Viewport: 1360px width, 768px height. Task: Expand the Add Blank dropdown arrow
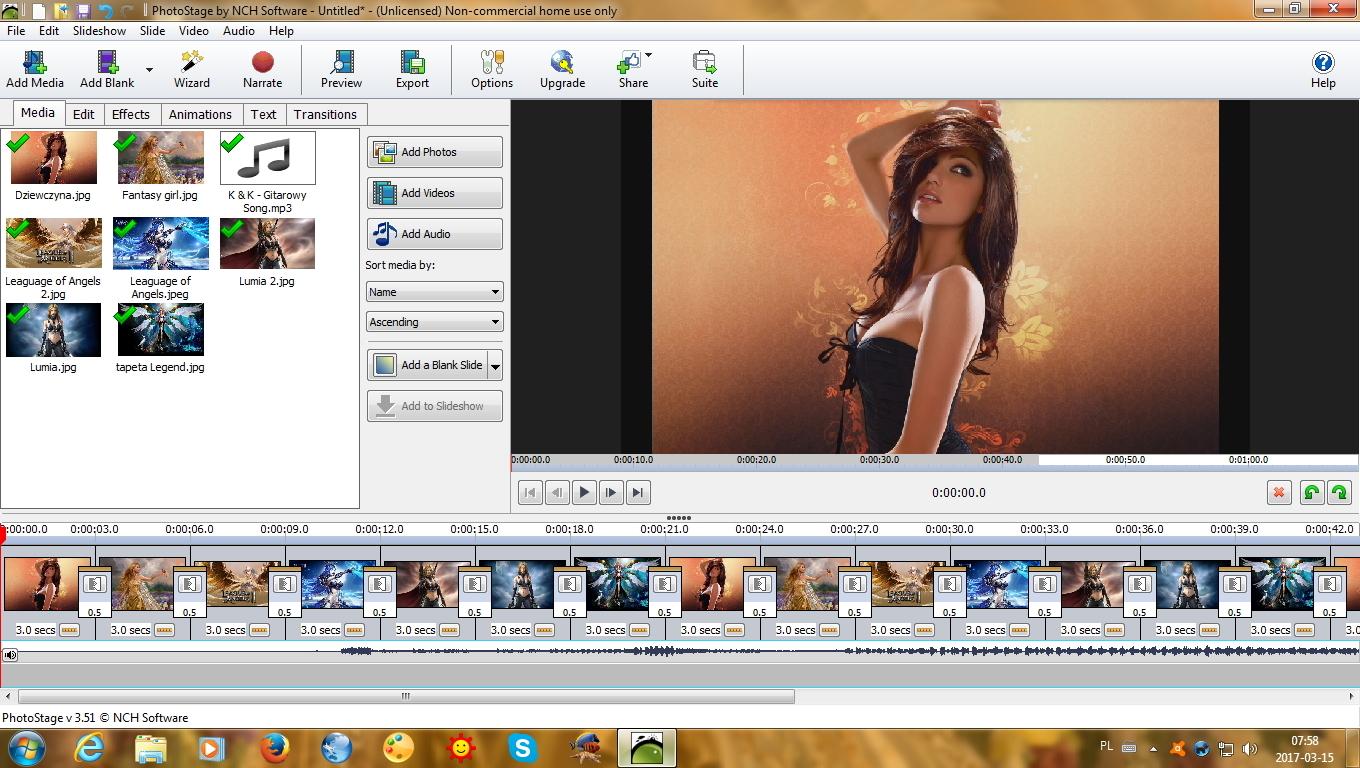(x=149, y=70)
